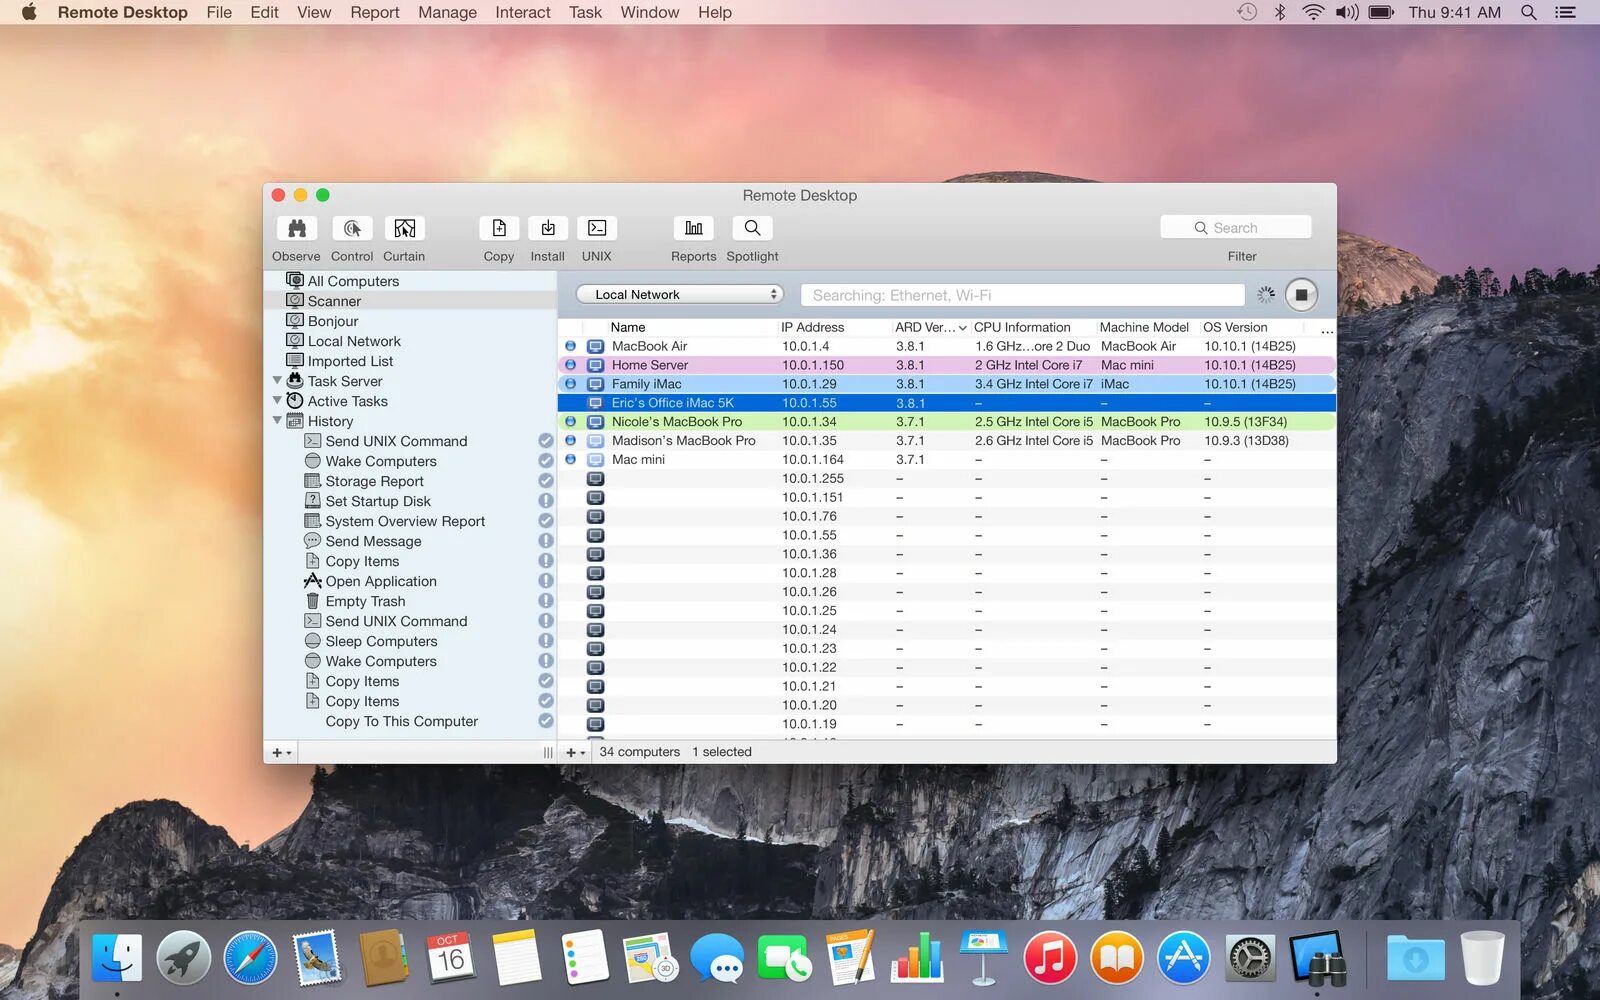Image resolution: width=1600 pixels, height=1000 pixels.
Task: Click the "Searching: Ethernet, Wi-Fi" field
Action: (x=1022, y=295)
